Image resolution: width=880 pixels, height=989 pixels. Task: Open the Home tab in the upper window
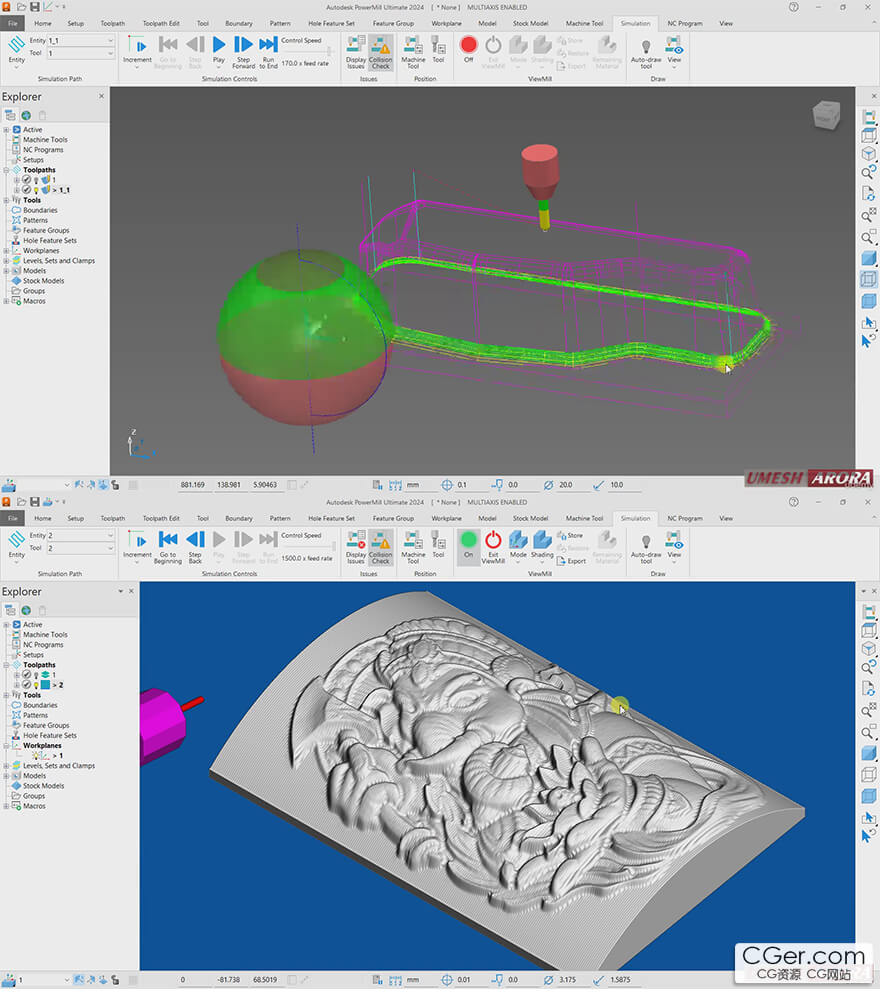coord(43,23)
